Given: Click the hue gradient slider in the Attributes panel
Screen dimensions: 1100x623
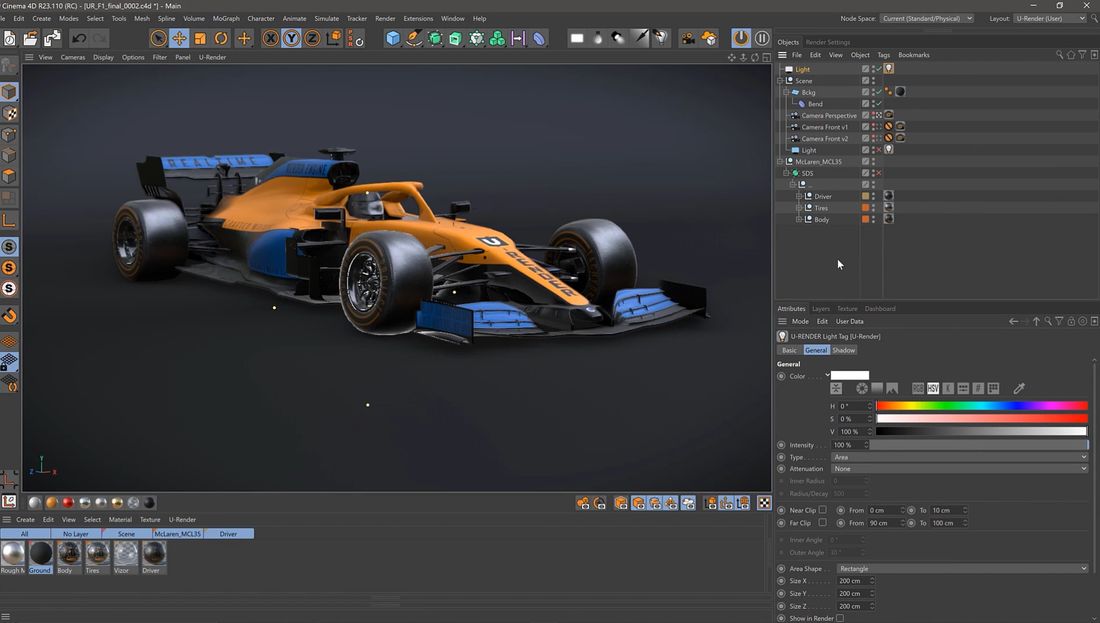Looking at the screenshot, I should click(980, 405).
